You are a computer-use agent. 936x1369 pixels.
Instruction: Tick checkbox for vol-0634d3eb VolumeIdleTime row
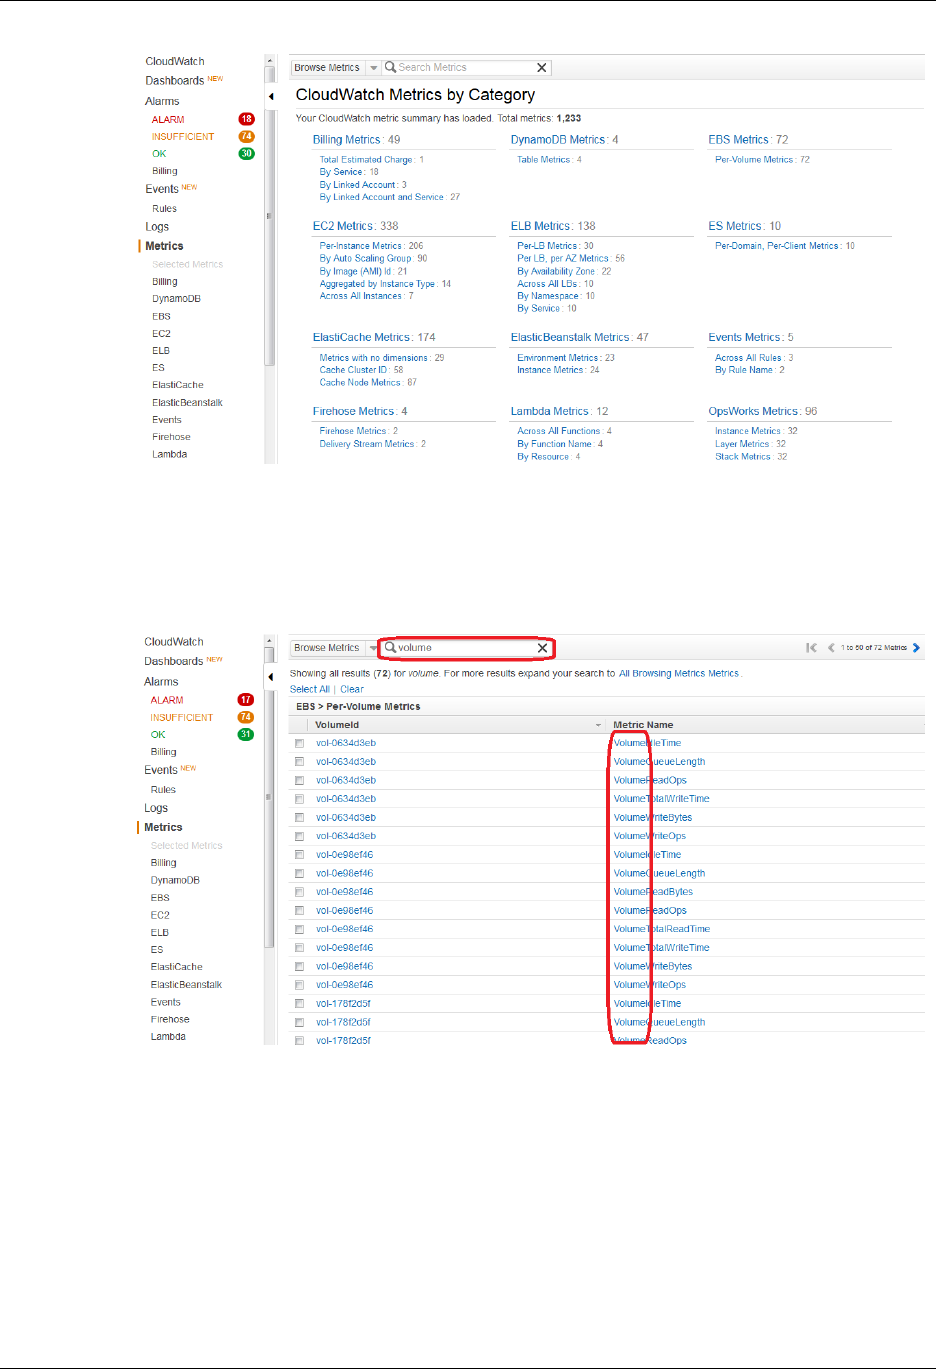(x=299, y=744)
